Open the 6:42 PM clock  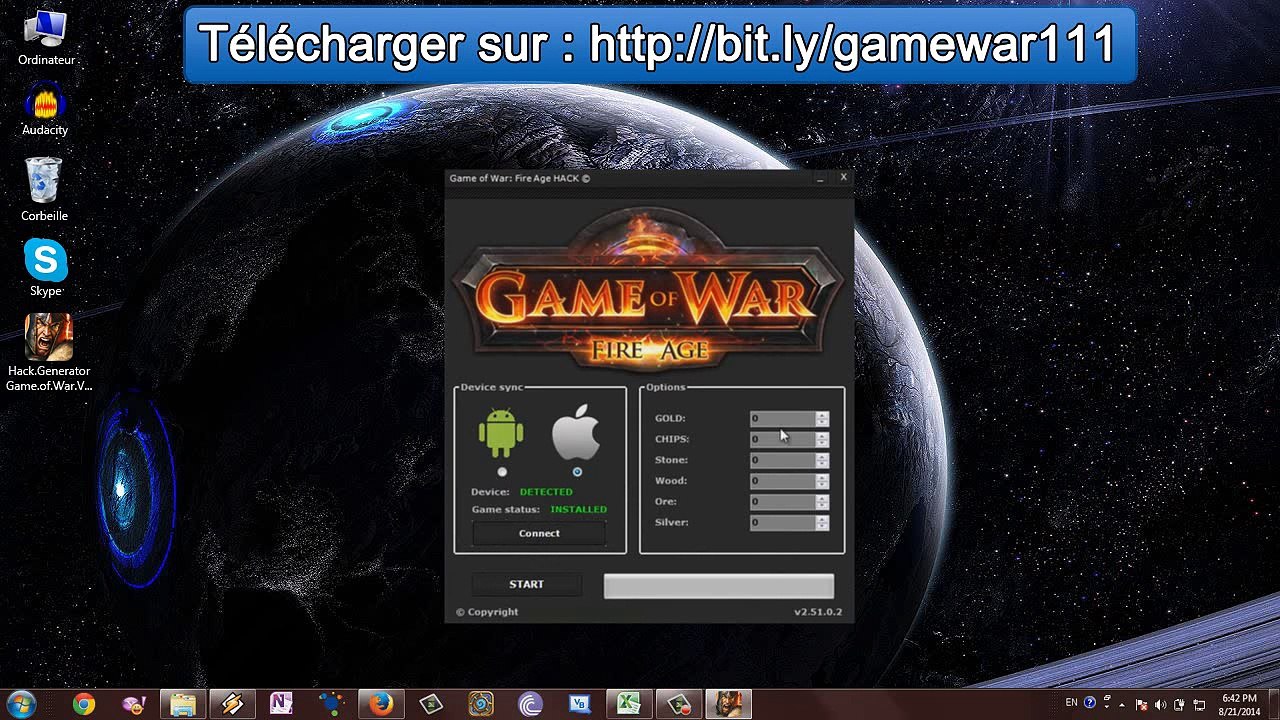tap(1239, 704)
